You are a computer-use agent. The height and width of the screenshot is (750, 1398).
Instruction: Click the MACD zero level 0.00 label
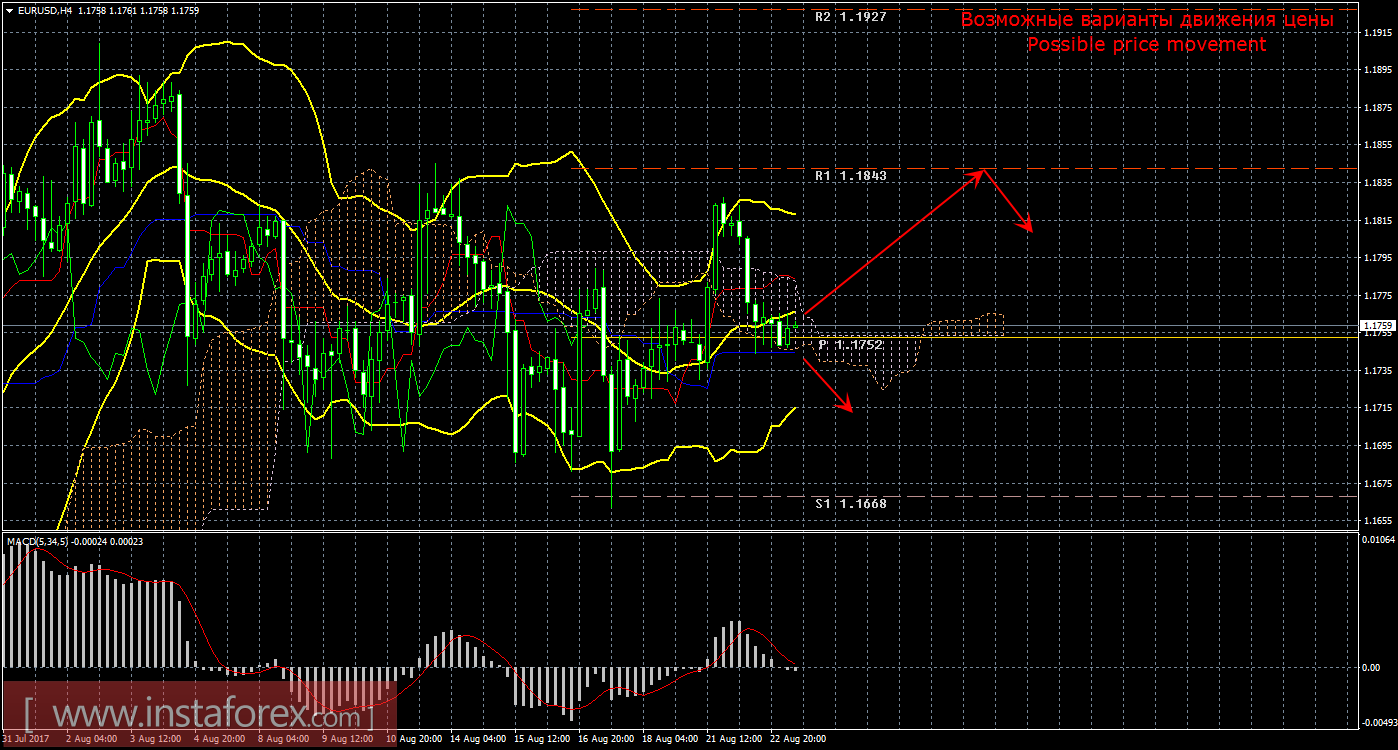point(1372,667)
